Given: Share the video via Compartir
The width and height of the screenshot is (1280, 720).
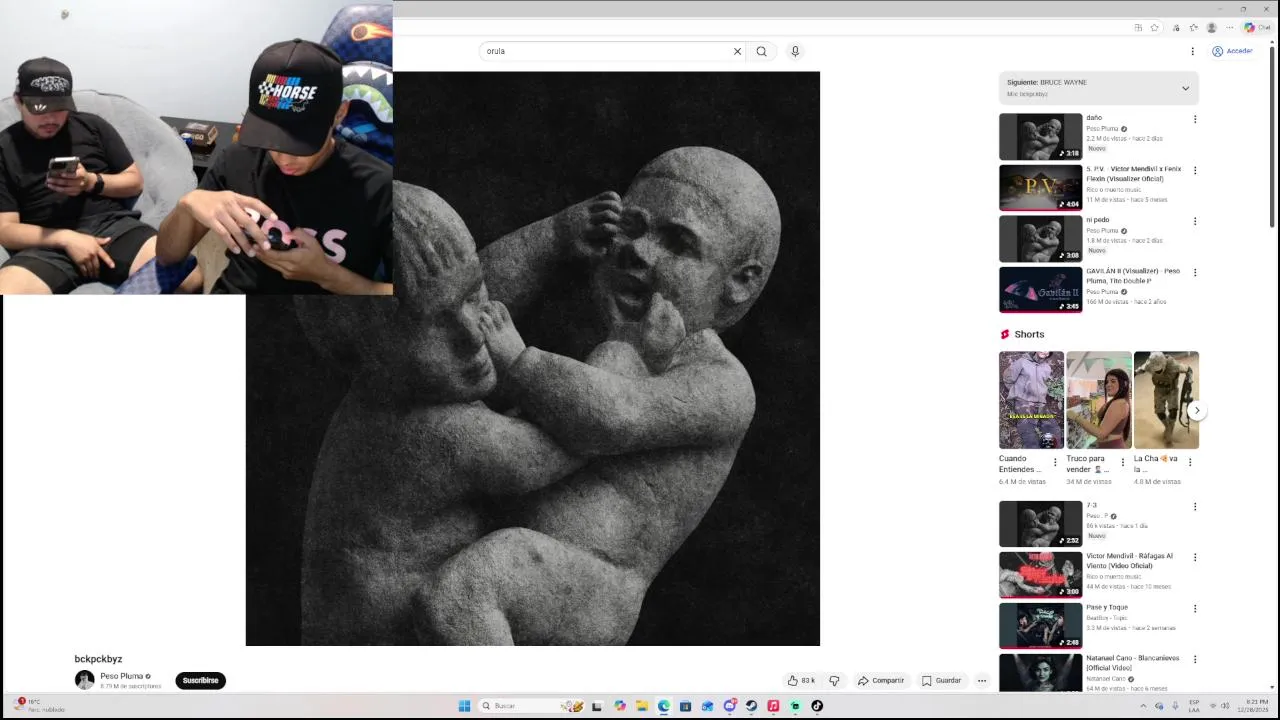Looking at the screenshot, I should coord(881,680).
